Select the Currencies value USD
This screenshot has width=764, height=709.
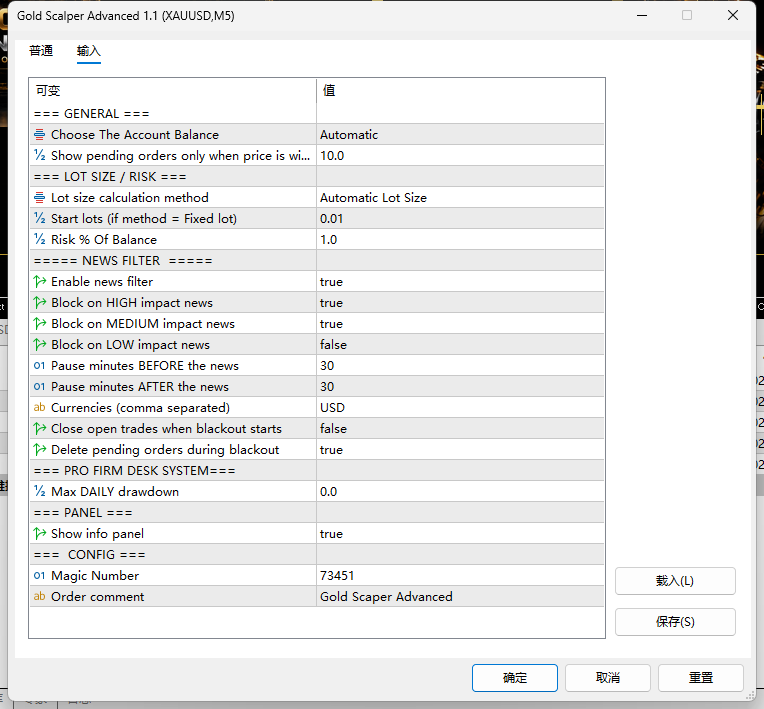pos(460,407)
